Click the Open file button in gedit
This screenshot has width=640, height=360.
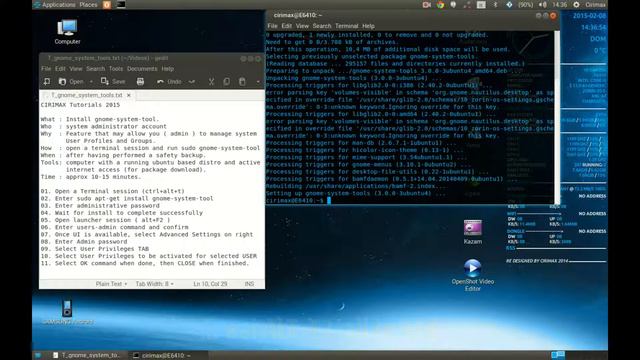71,82
